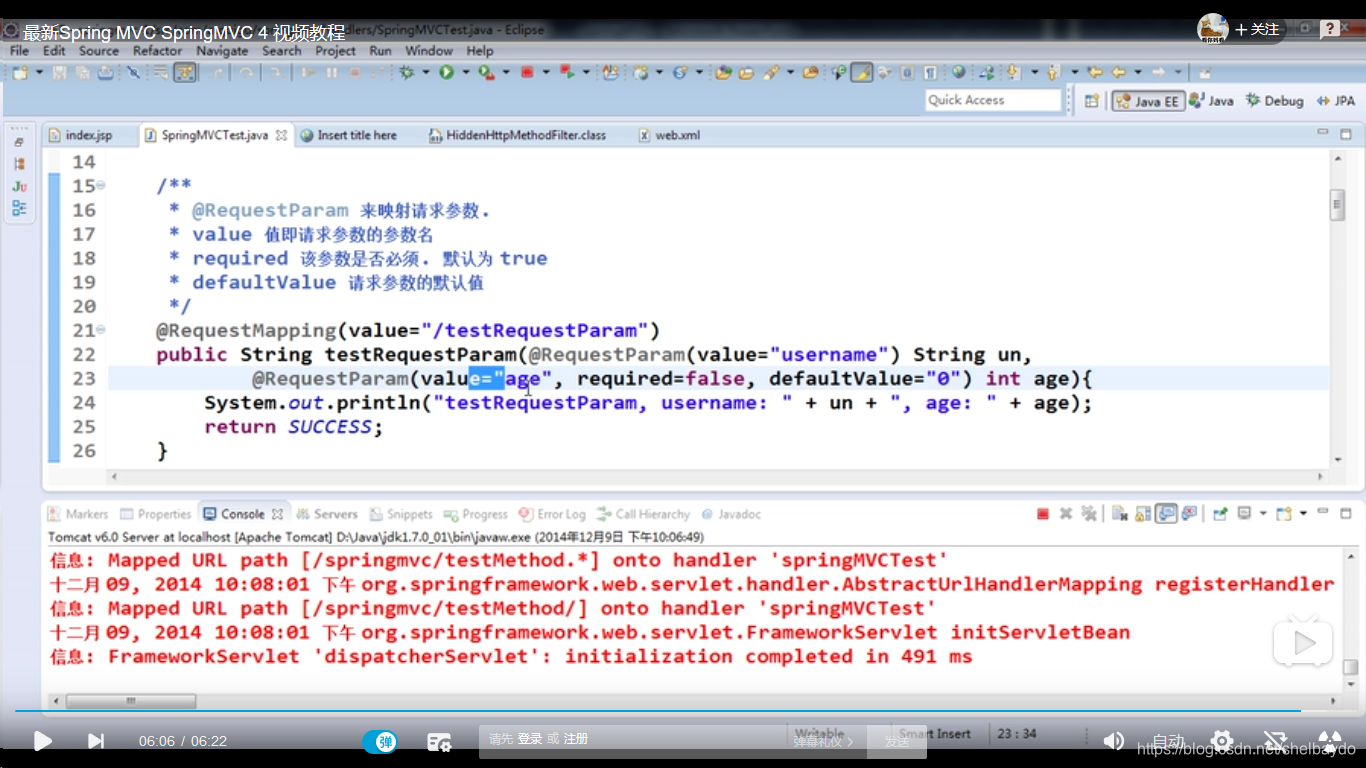The height and width of the screenshot is (768, 1366).
Task: Open the Javadoc view tab
Action: pos(731,514)
